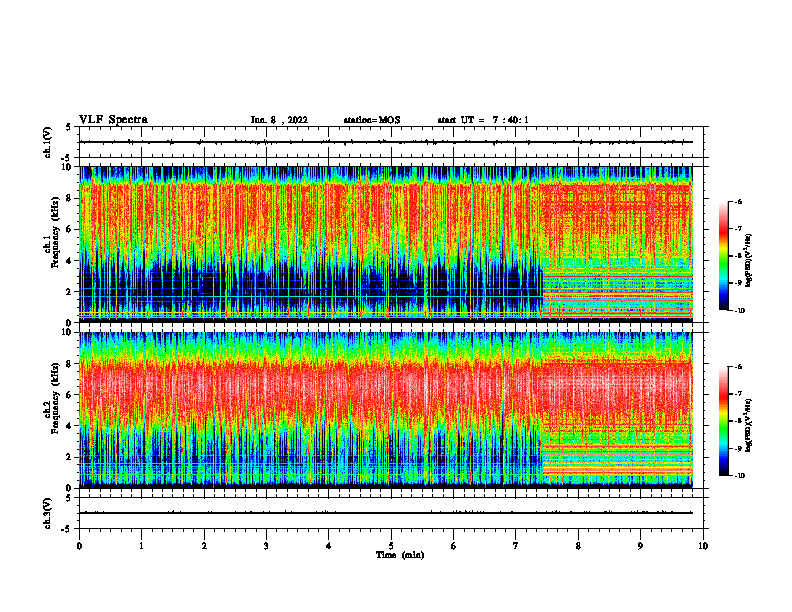The height and width of the screenshot is (612, 792).
Task: Click inside the ch.2 spectrogram panel
Action: click(x=386, y=410)
